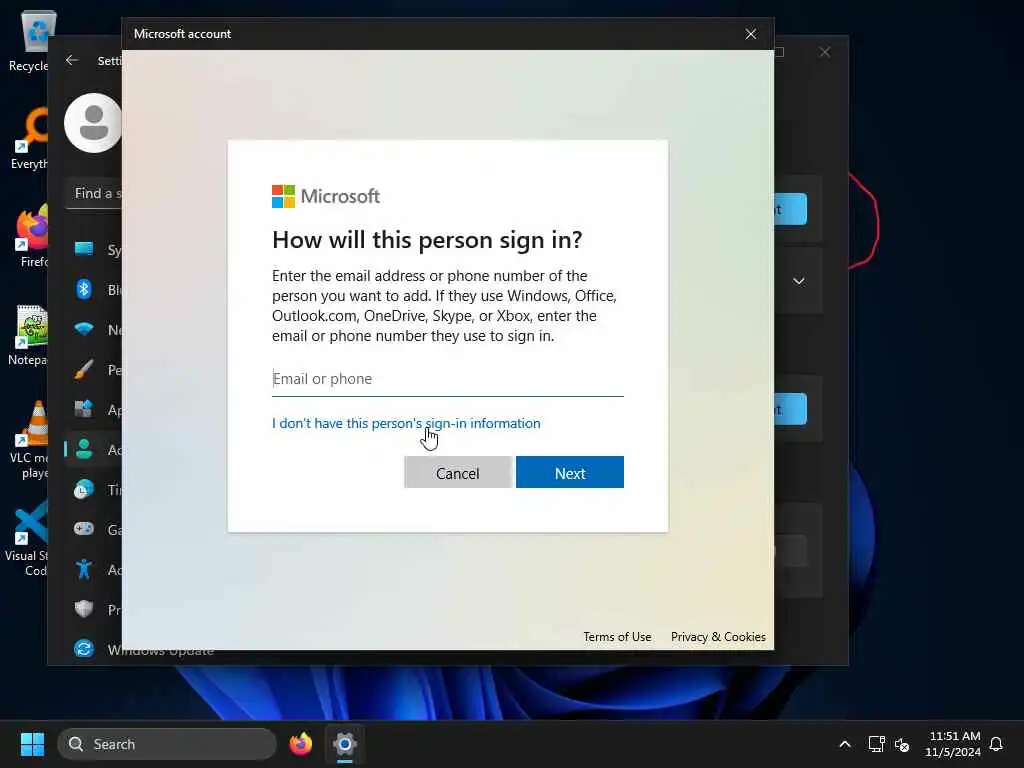The image size is (1024, 768).
Task: Open the Recycle Bin desktop icon
Action: (x=30, y=40)
